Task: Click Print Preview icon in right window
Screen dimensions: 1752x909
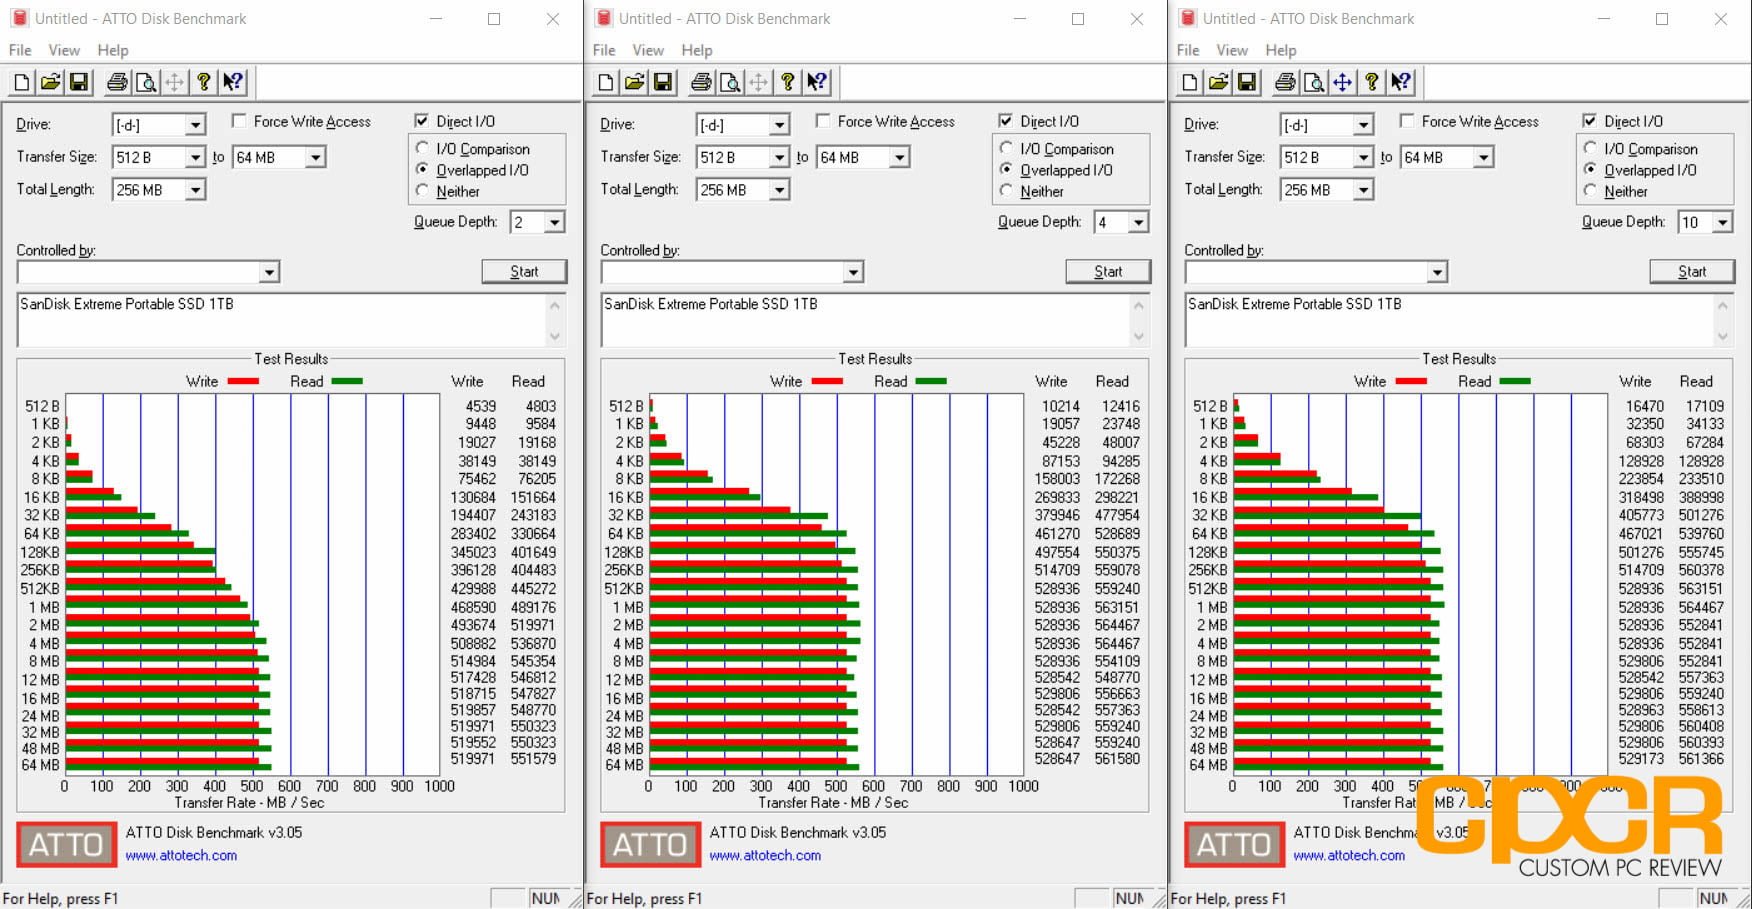Action: click(1314, 82)
